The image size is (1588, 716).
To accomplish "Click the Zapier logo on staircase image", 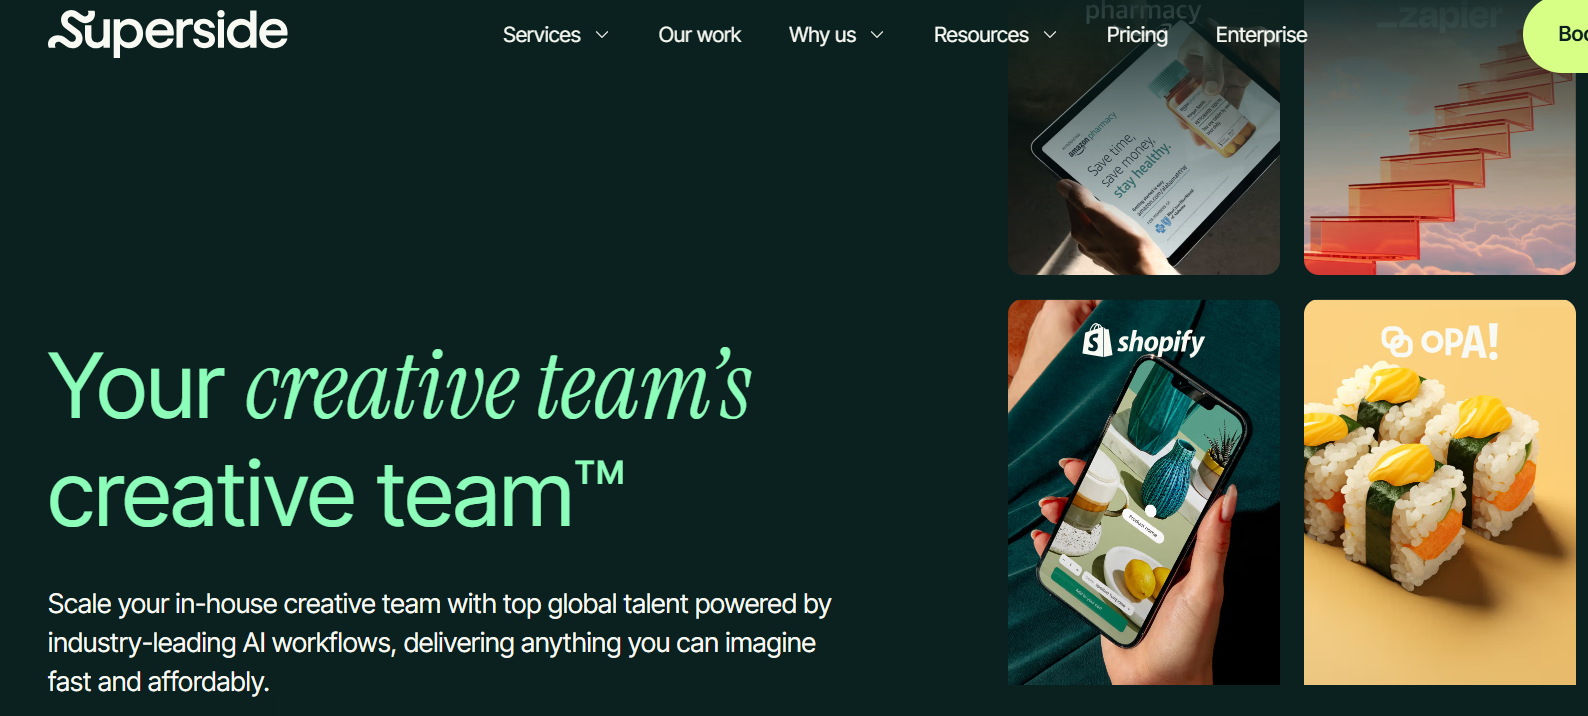I will click(x=1439, y=16).
